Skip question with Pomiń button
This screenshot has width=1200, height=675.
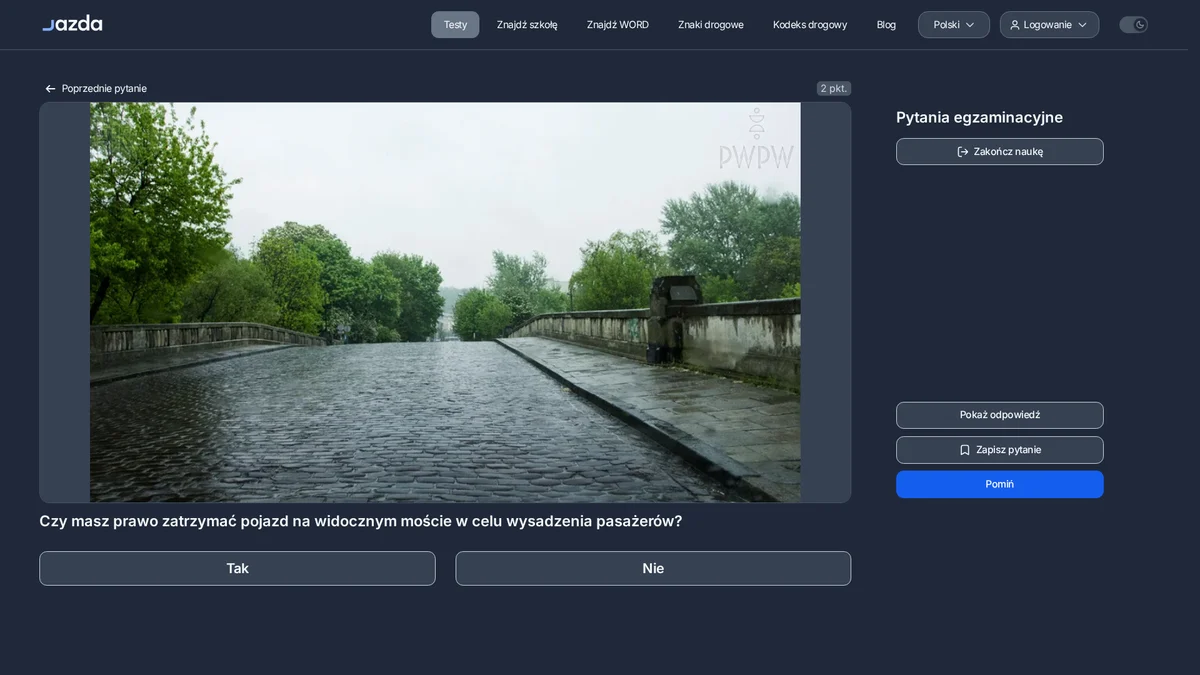point(1000,484)
